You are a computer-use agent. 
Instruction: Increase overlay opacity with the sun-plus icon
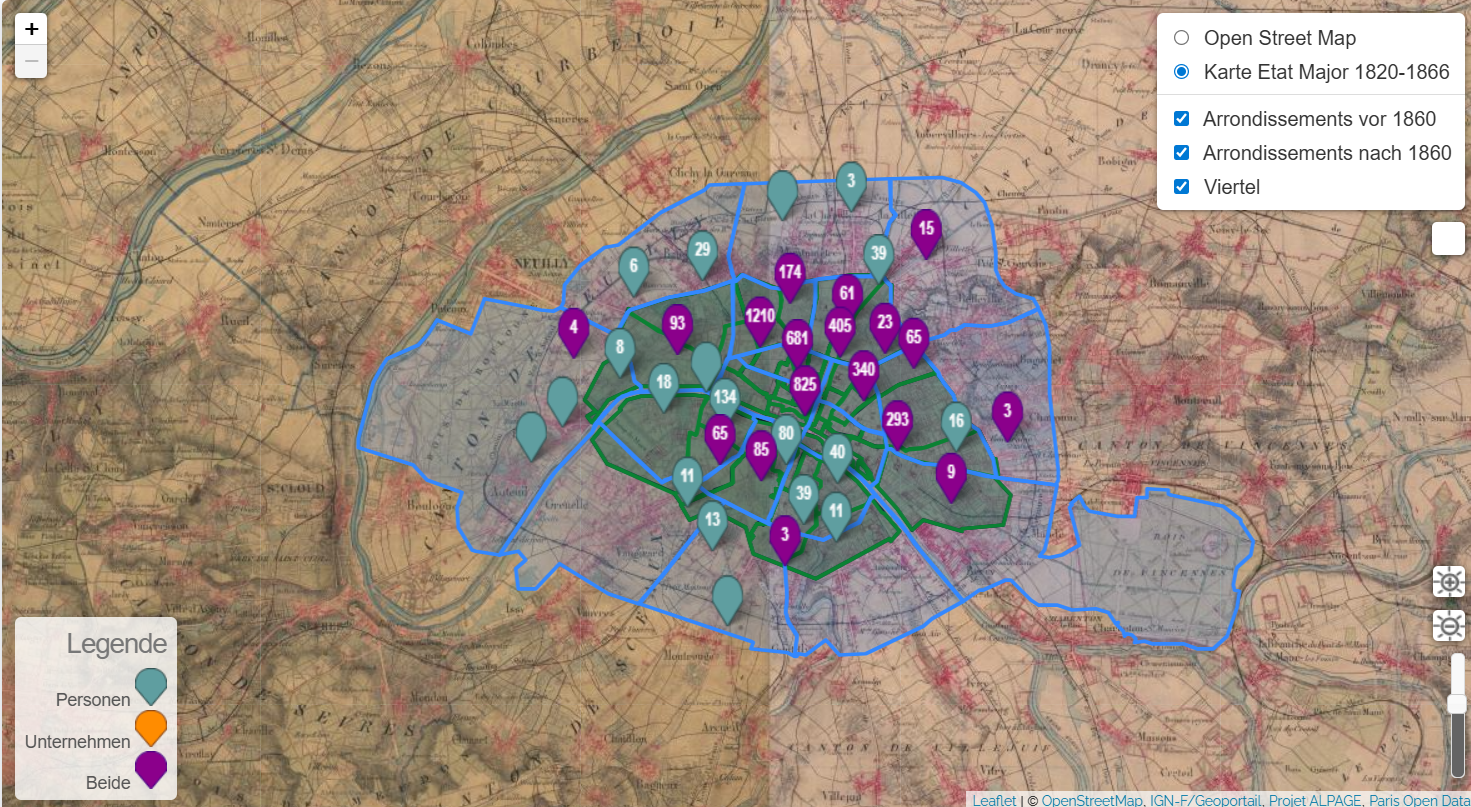[x=1449, y=582]
